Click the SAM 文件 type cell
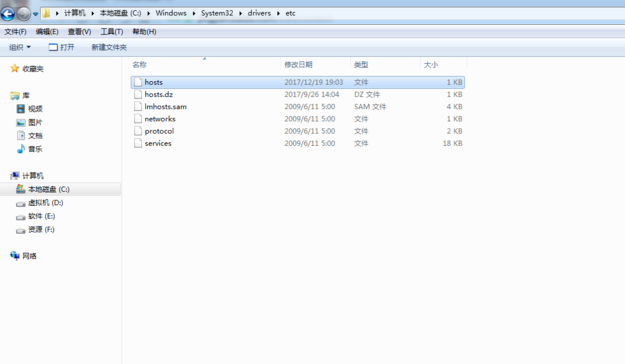This screenshot has height=364, width=625. tap(370, 106)
